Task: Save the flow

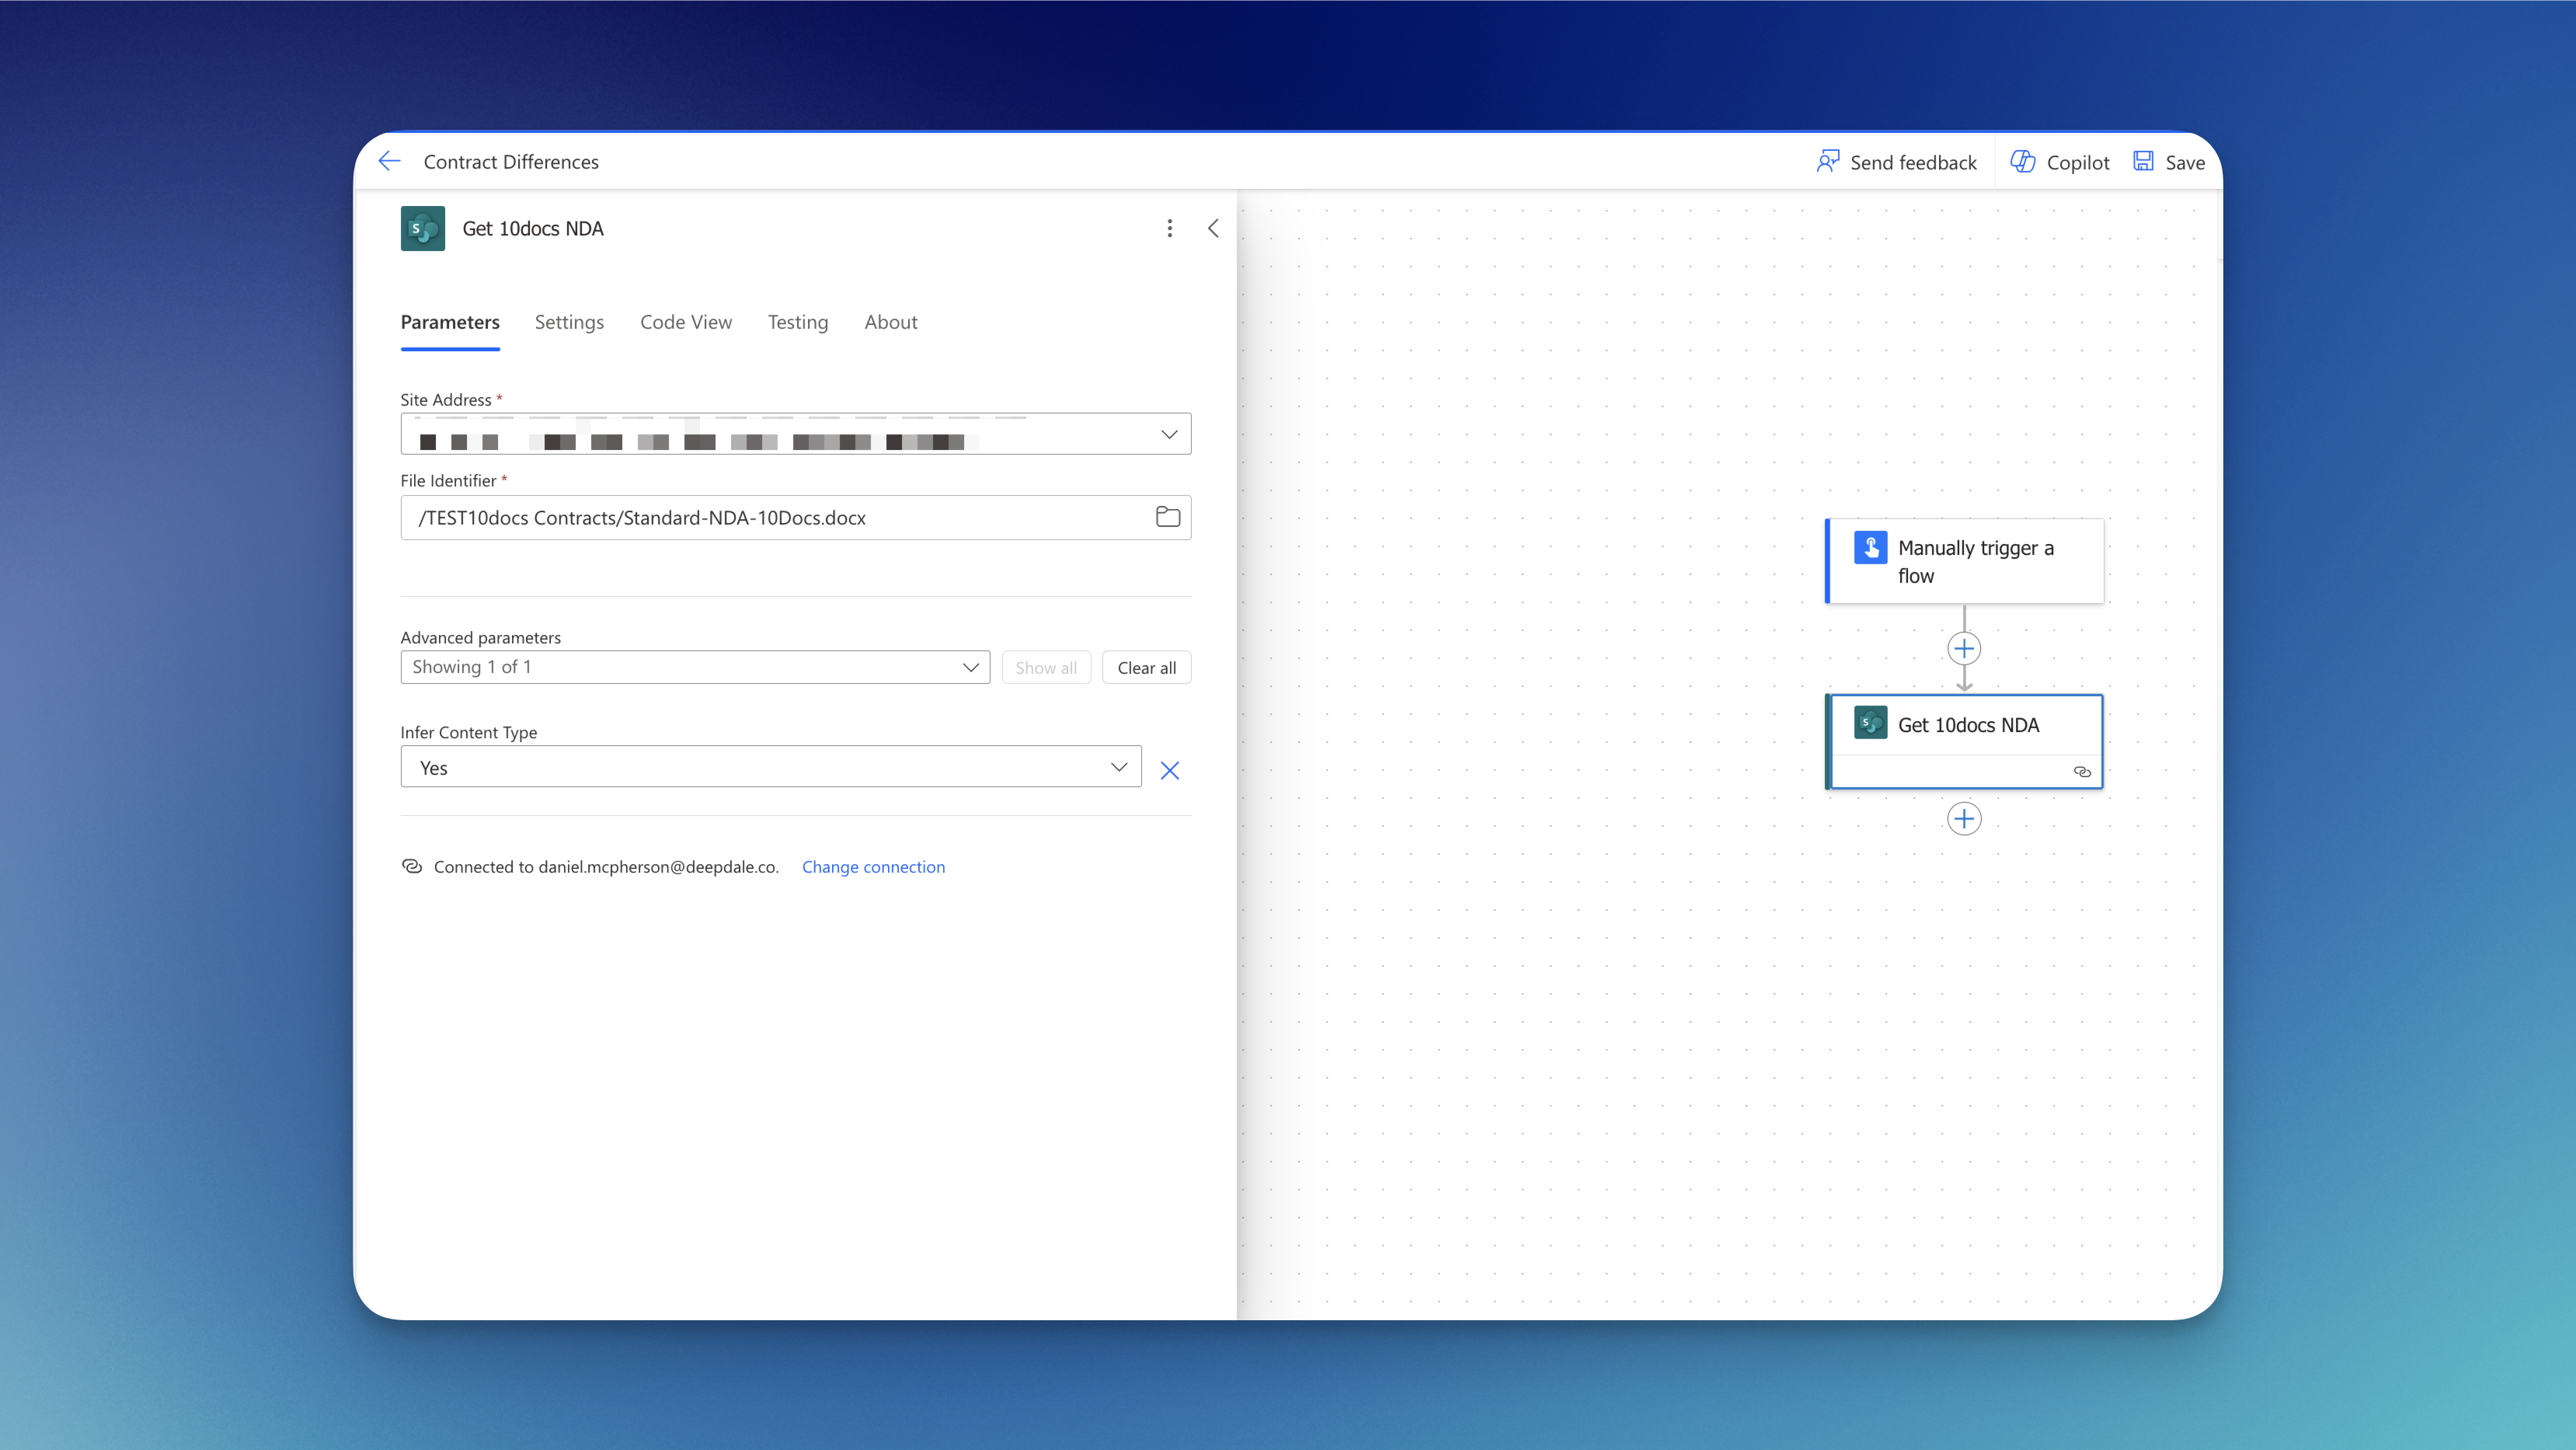Action: pyautogui.click(x=2169, y=162)
